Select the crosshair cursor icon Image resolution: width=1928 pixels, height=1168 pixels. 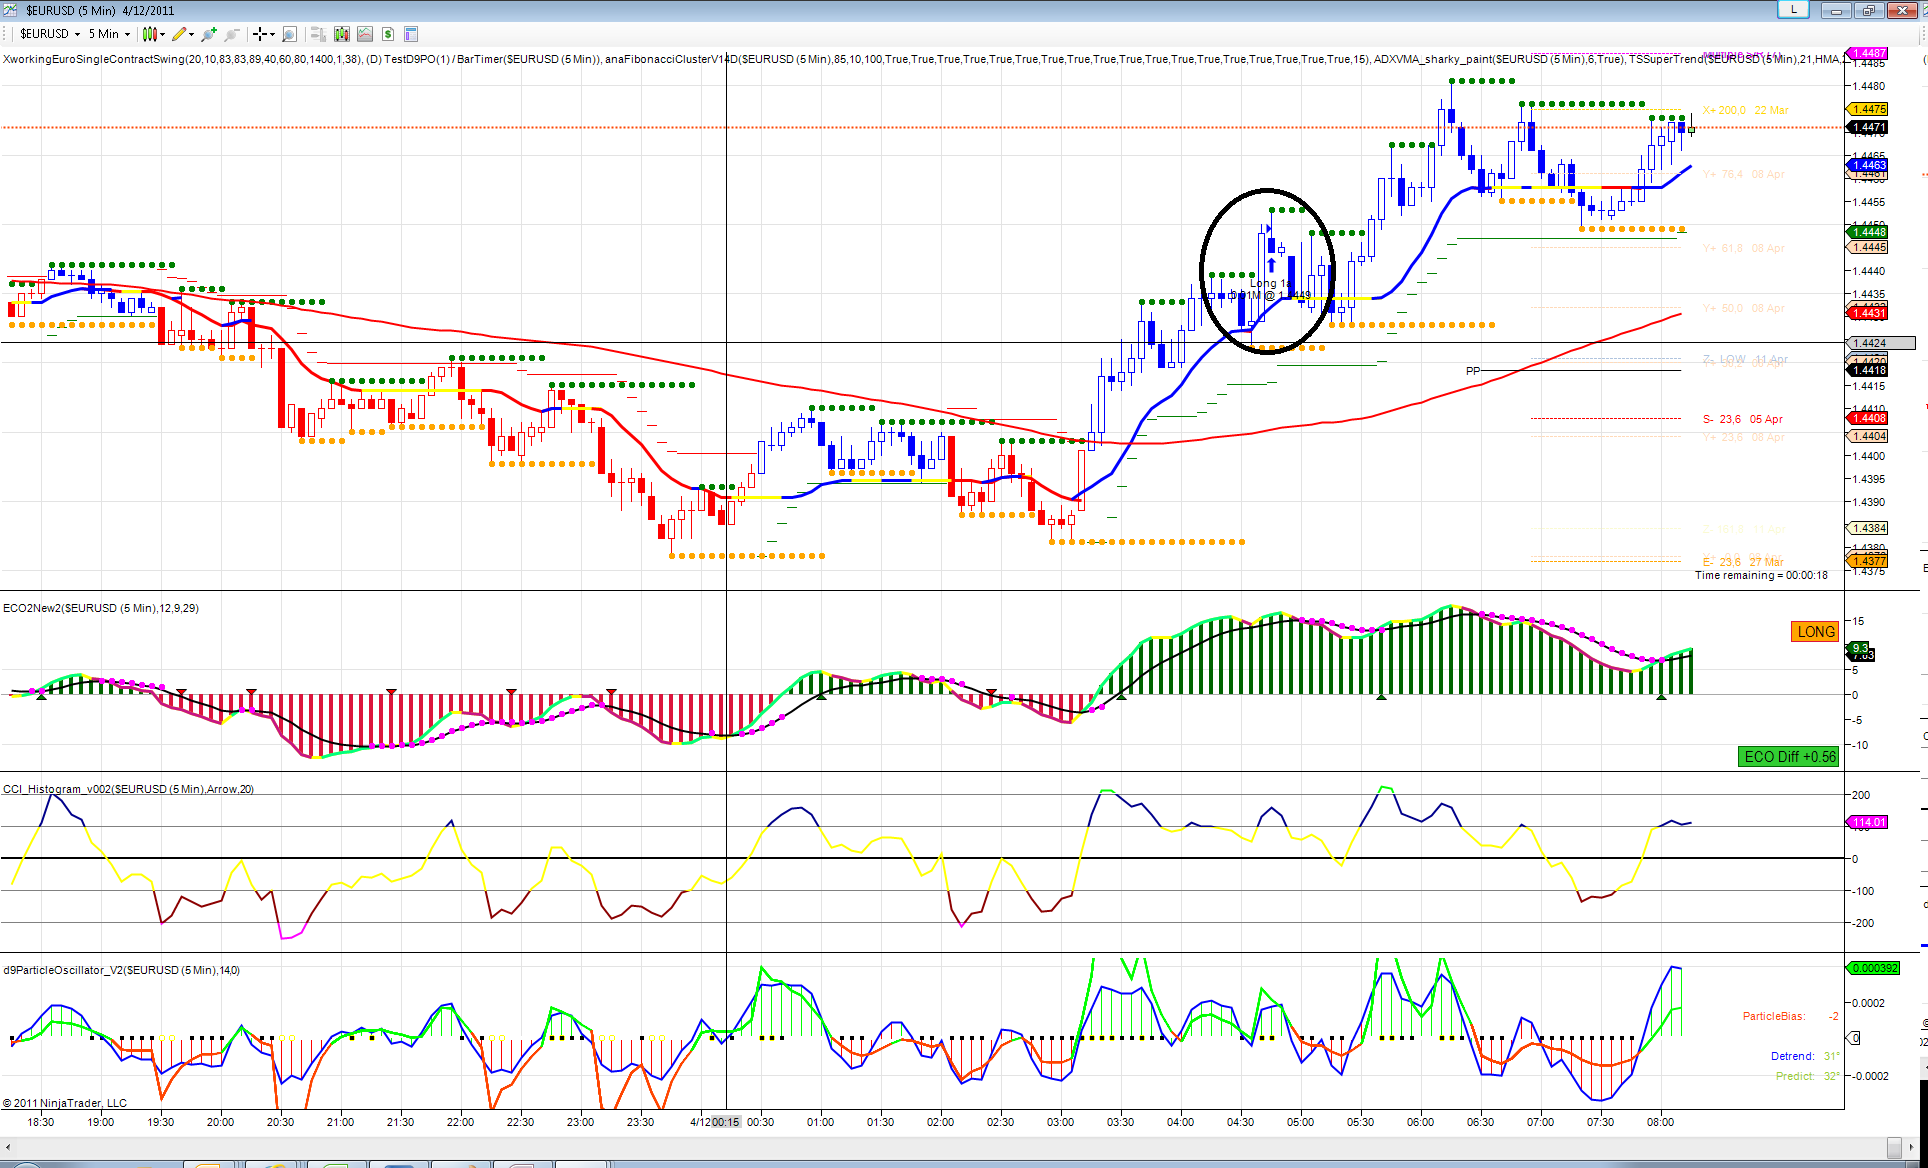click(x=260, y=34)
